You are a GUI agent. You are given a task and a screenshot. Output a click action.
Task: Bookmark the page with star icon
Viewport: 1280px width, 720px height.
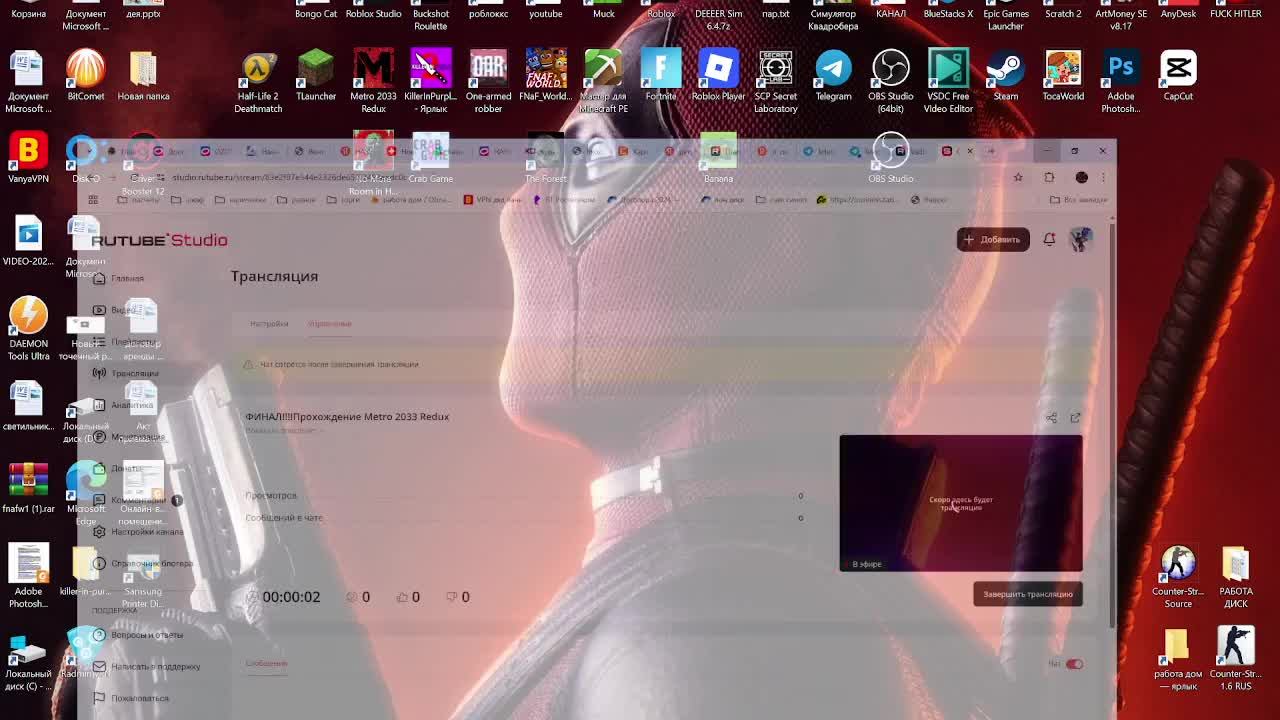1018,177
